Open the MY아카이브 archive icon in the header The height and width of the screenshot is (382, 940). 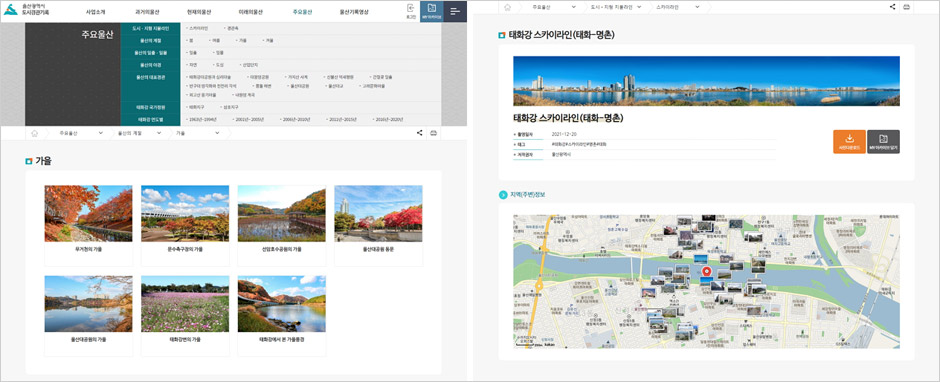(432, 11)
